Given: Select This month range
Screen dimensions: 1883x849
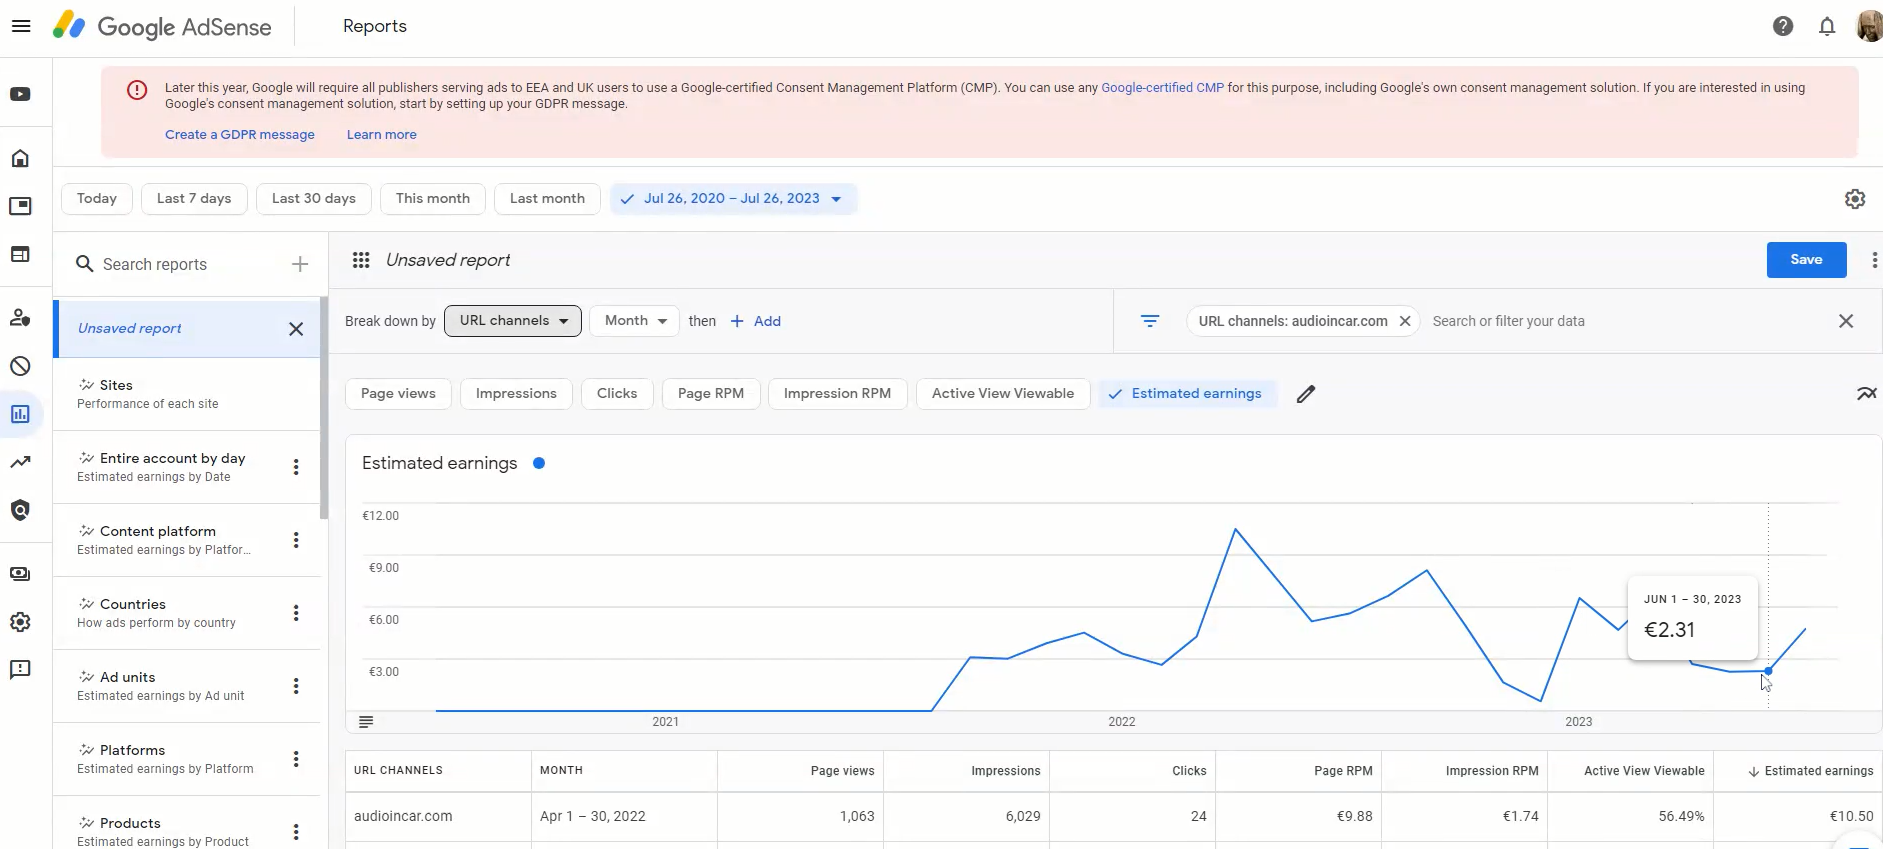Looking at the screenshot, I should click(x=433, y=199).
